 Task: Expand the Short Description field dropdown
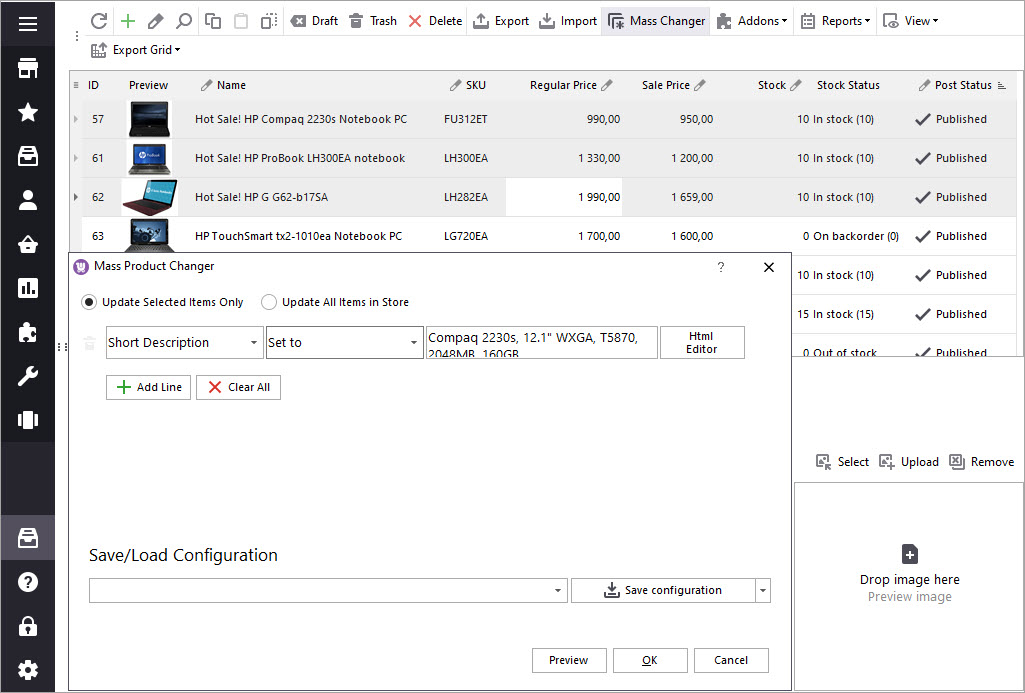point(254,343)
